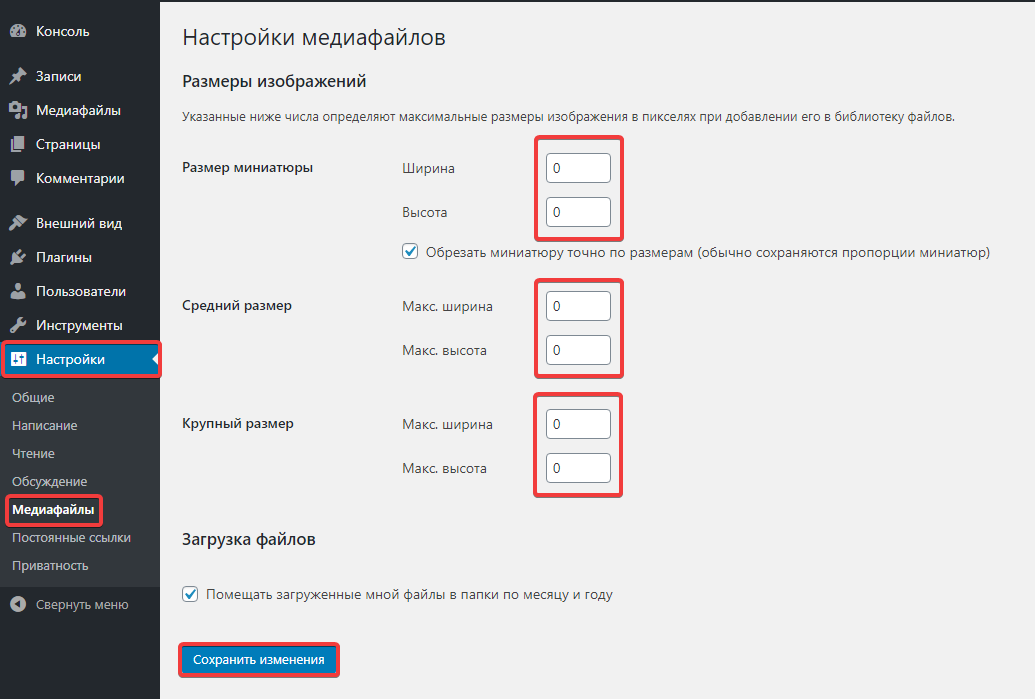Screen dimensions: 1035x699
Task: Click the Записи pin icon
Action: (18, 76)
